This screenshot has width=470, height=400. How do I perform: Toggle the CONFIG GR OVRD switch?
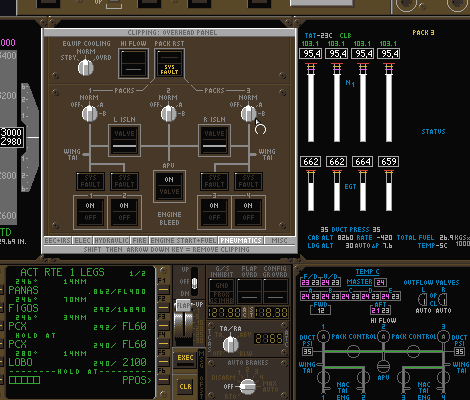(275, 291)
